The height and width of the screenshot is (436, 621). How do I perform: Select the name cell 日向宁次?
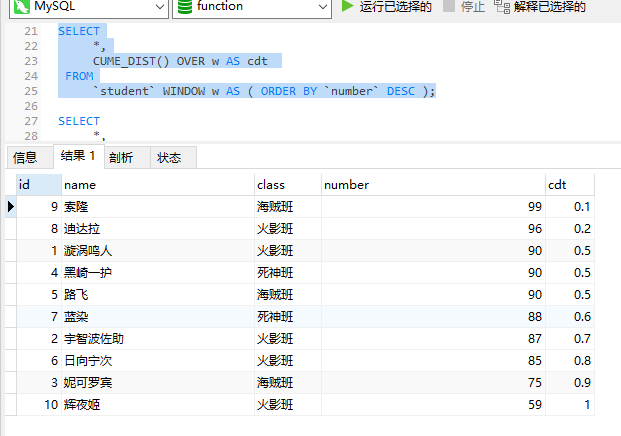point(158,361)
